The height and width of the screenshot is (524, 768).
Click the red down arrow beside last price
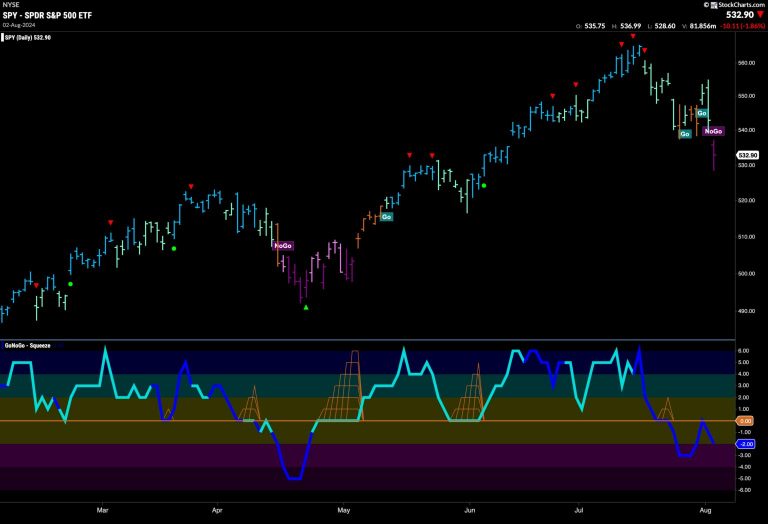pos(760,15)
